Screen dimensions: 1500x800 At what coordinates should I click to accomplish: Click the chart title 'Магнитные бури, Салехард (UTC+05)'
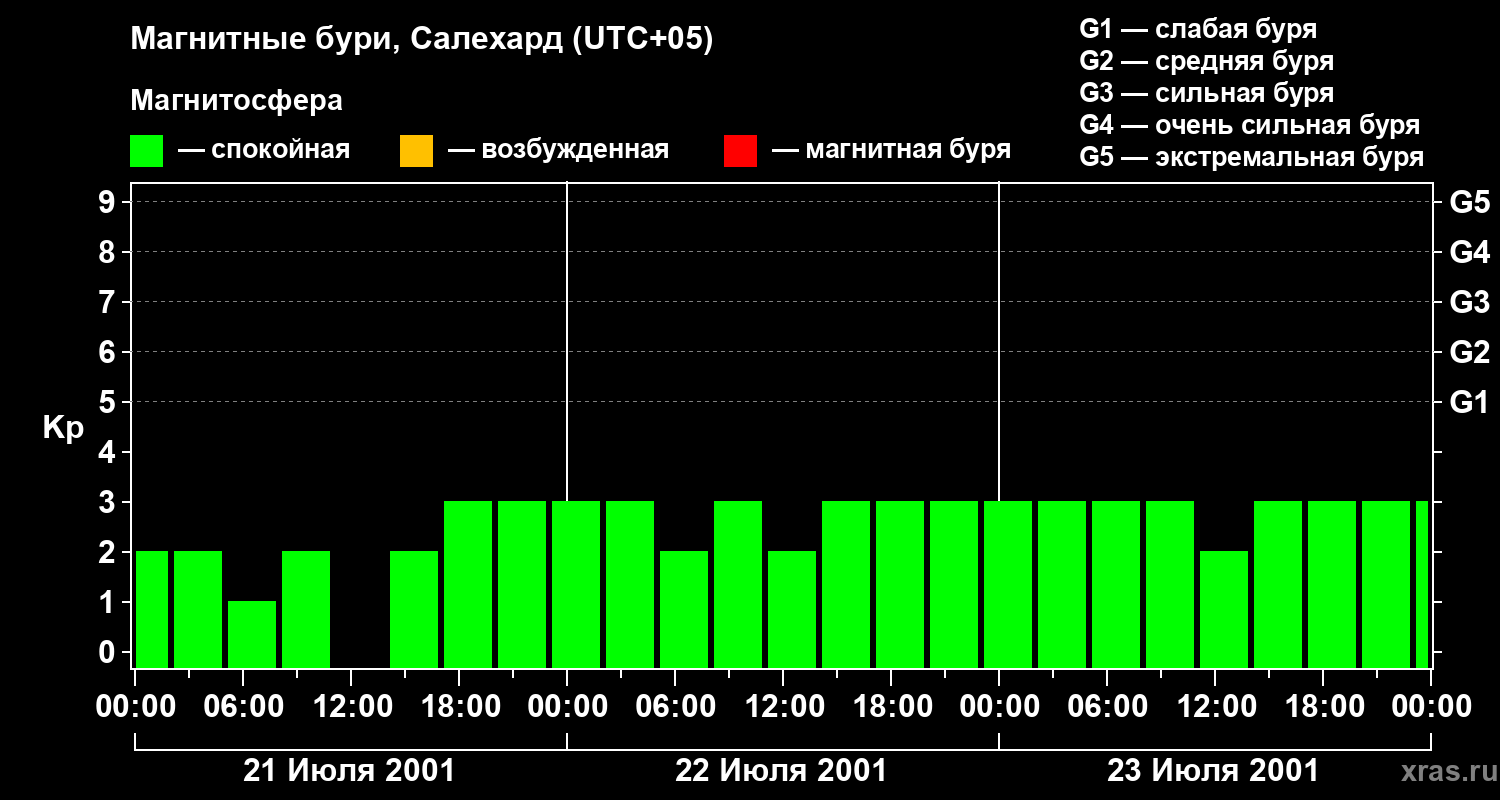click(422, 40)
